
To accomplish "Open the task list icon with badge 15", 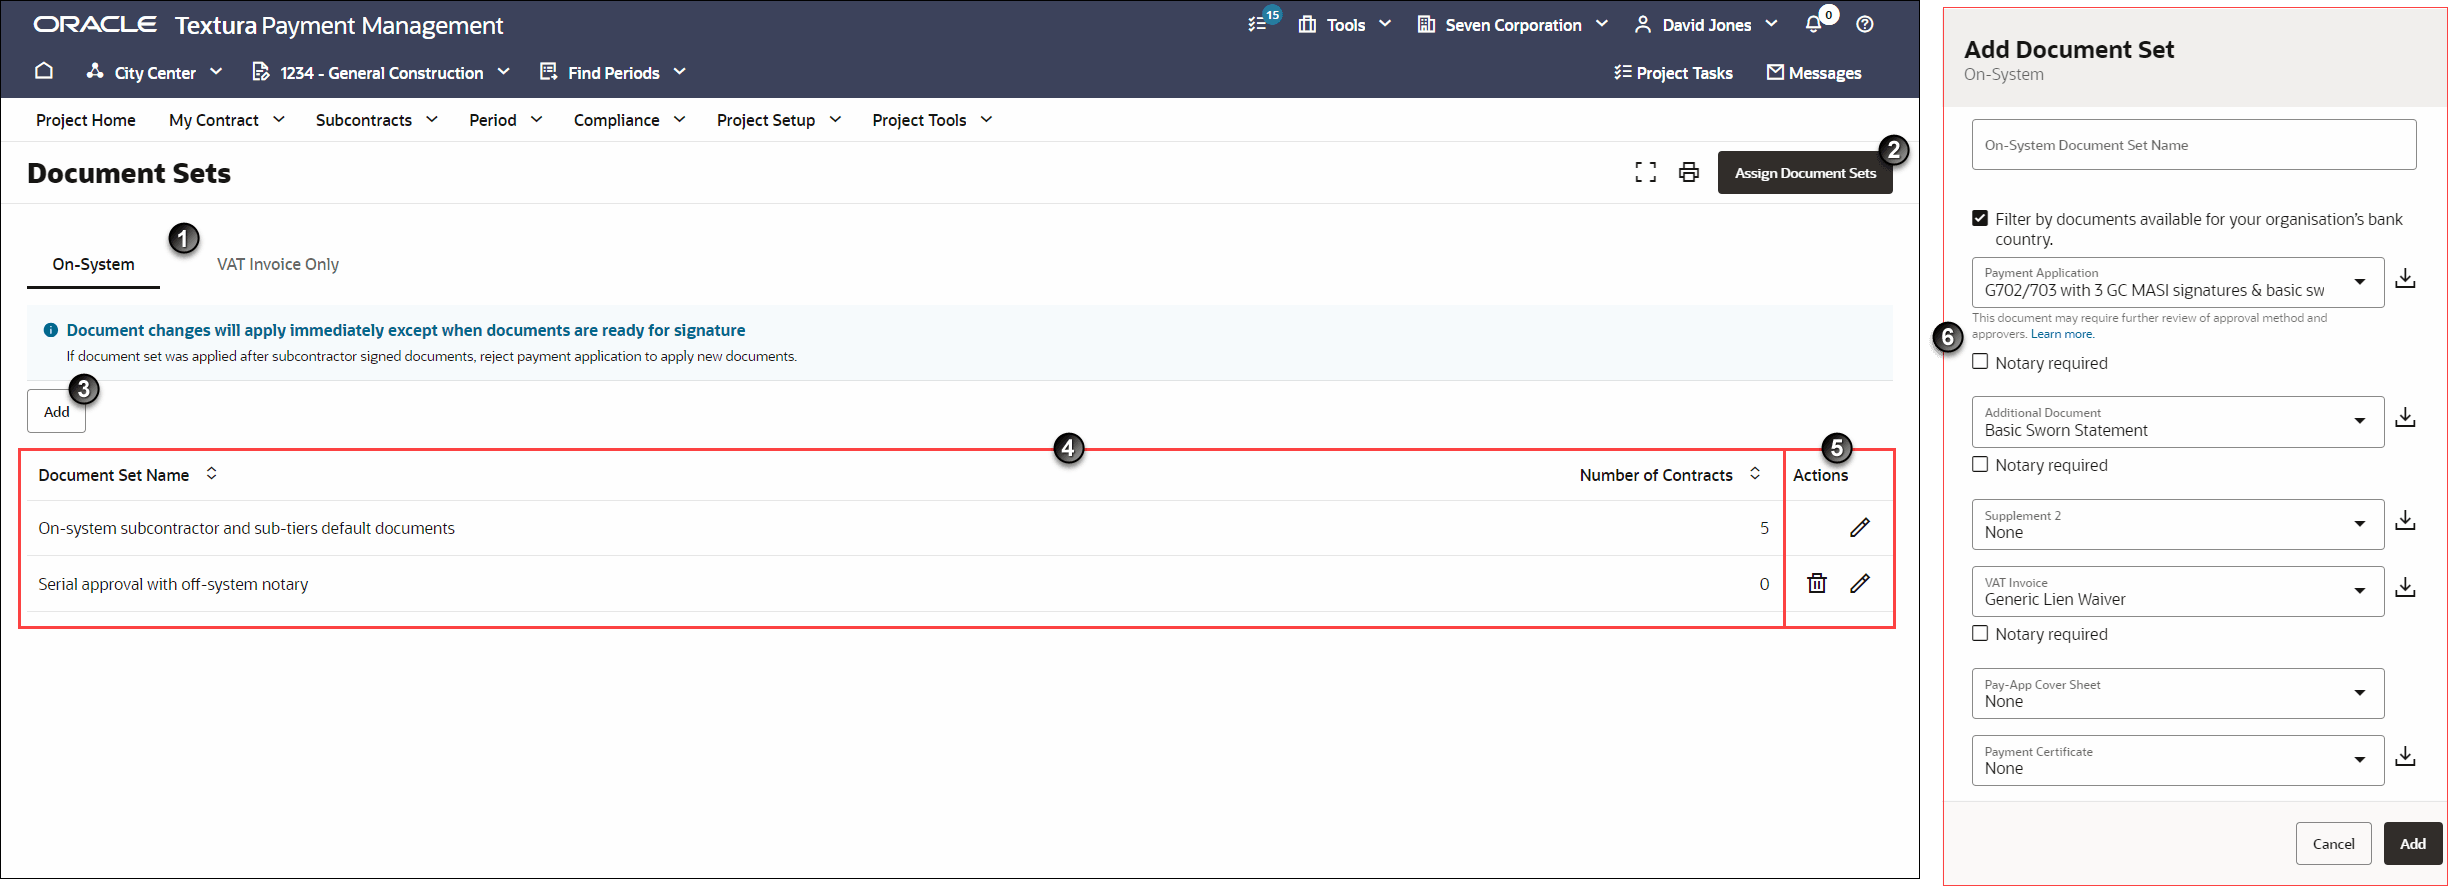I will (x=1259, y=24).
